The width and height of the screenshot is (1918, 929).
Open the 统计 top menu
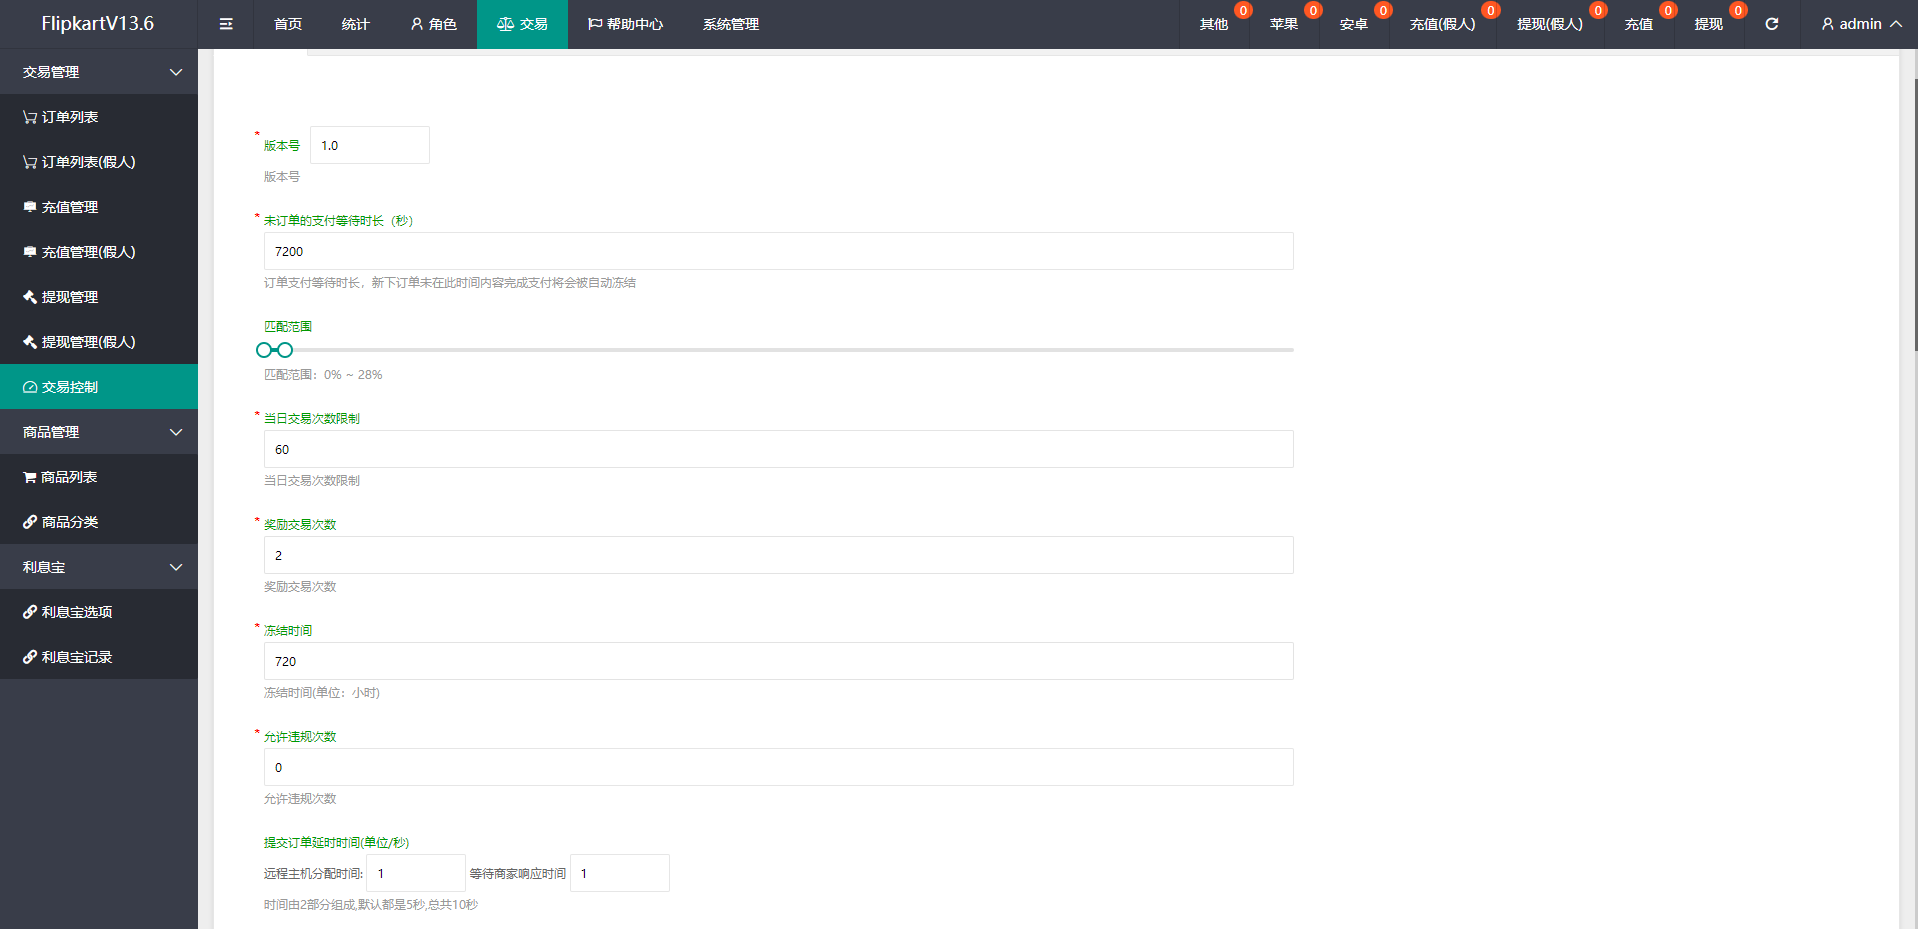(355, 24)
